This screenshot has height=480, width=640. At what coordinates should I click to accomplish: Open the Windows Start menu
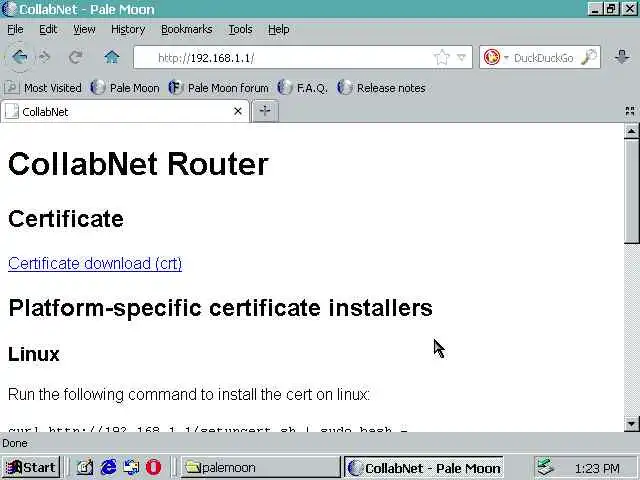(x=31, y=467)
